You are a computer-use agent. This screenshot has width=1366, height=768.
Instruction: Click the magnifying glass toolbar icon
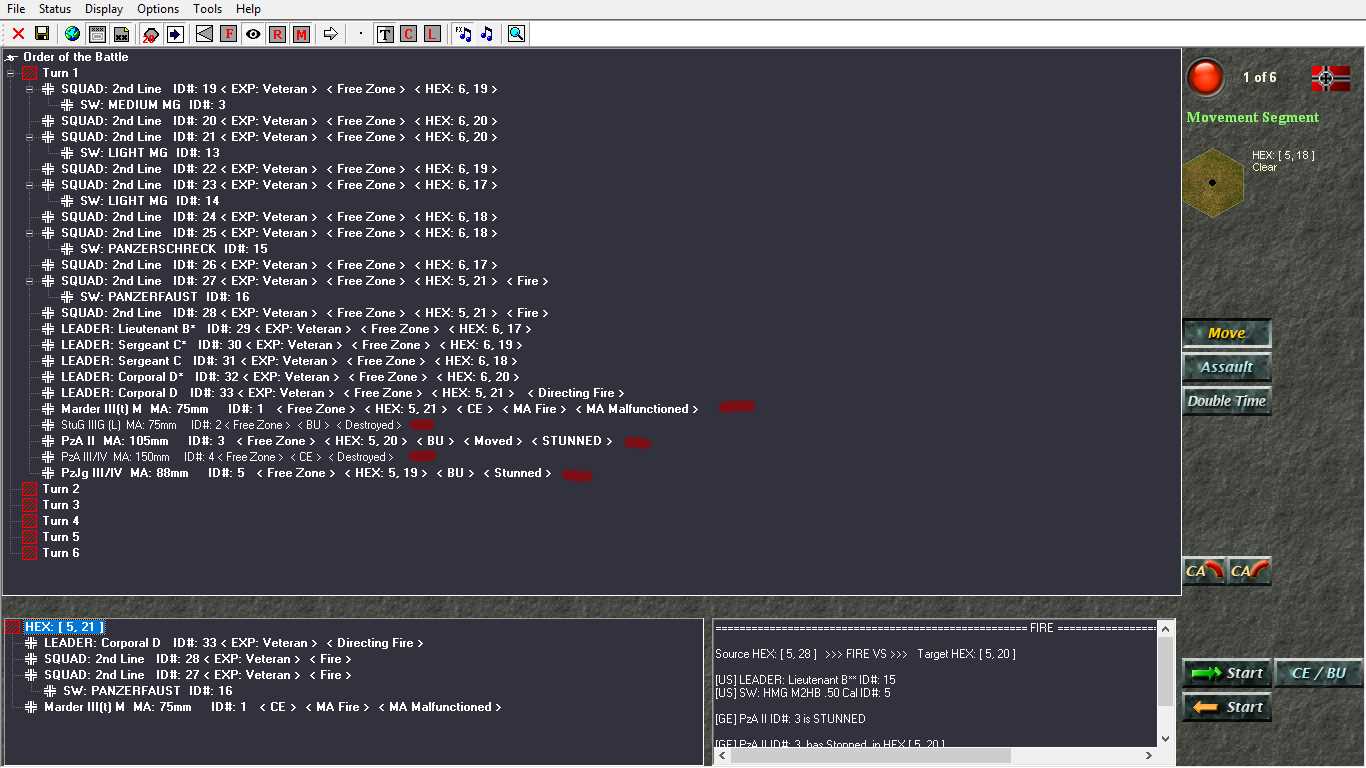pyautogui.click(x=516, y=34)
